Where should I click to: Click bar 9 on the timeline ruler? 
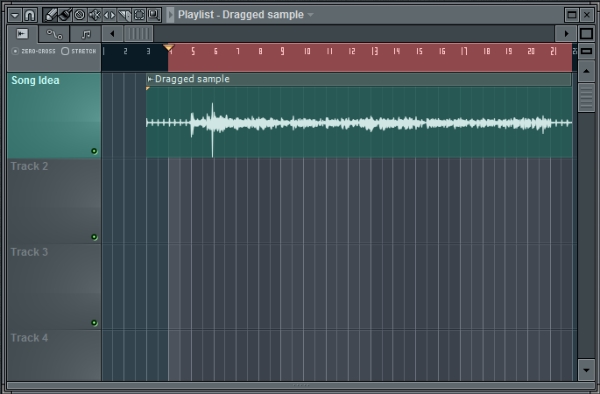coord(282,51)
